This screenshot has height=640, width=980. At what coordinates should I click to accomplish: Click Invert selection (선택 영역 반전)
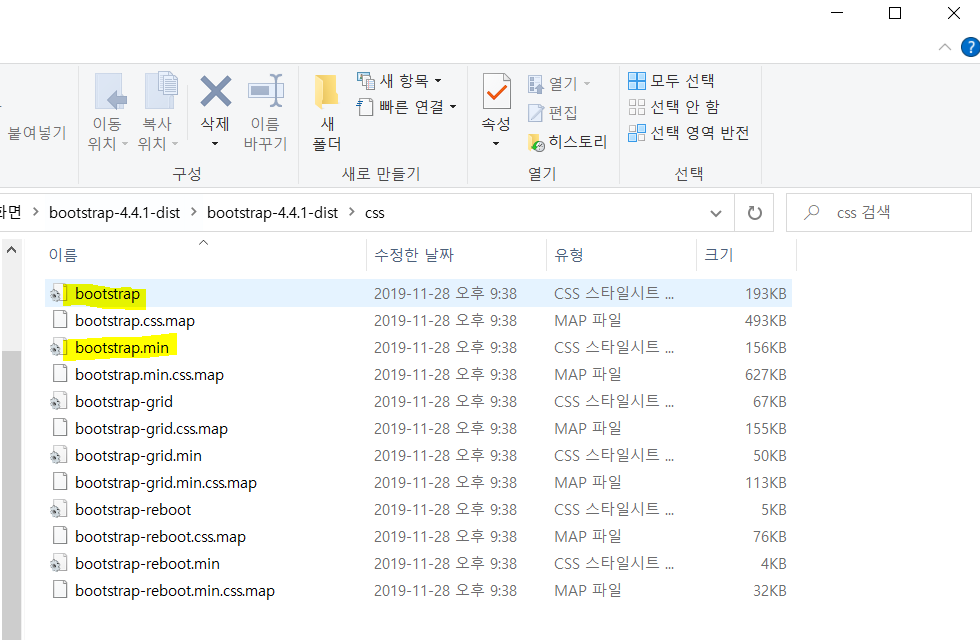(x=688, y=133)
